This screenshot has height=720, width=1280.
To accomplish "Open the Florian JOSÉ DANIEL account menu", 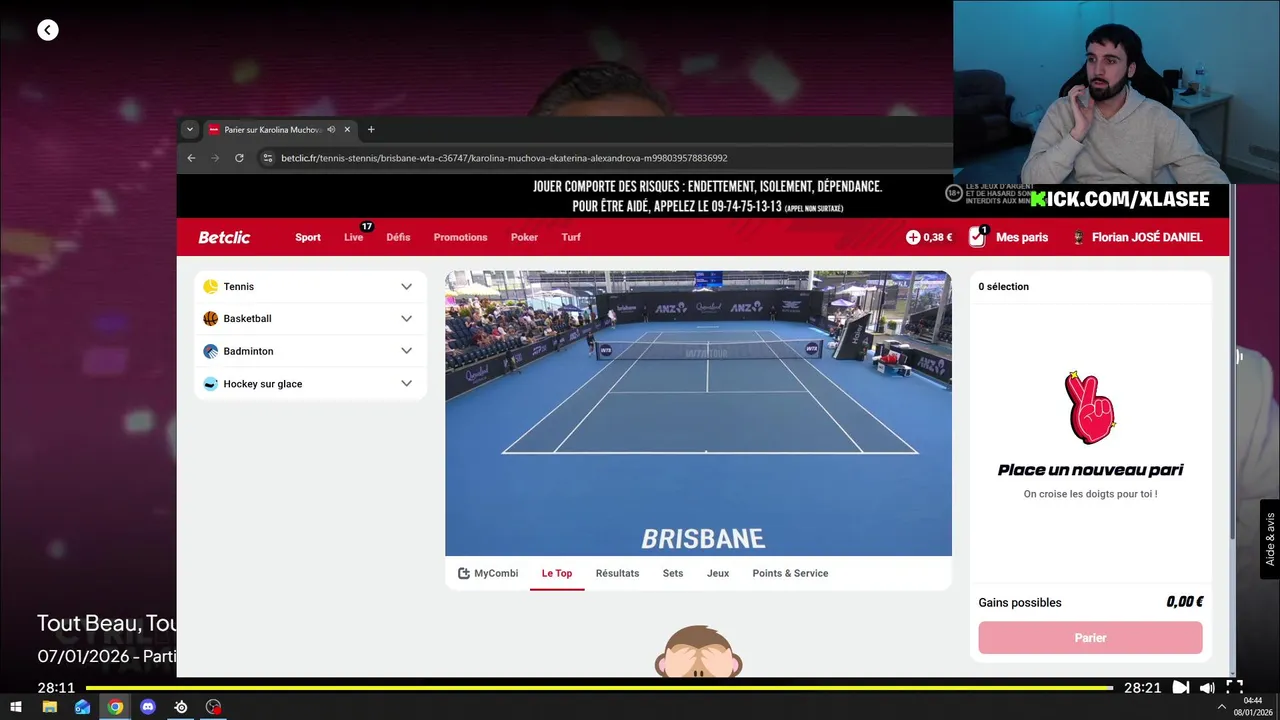I will point(1147,237).
